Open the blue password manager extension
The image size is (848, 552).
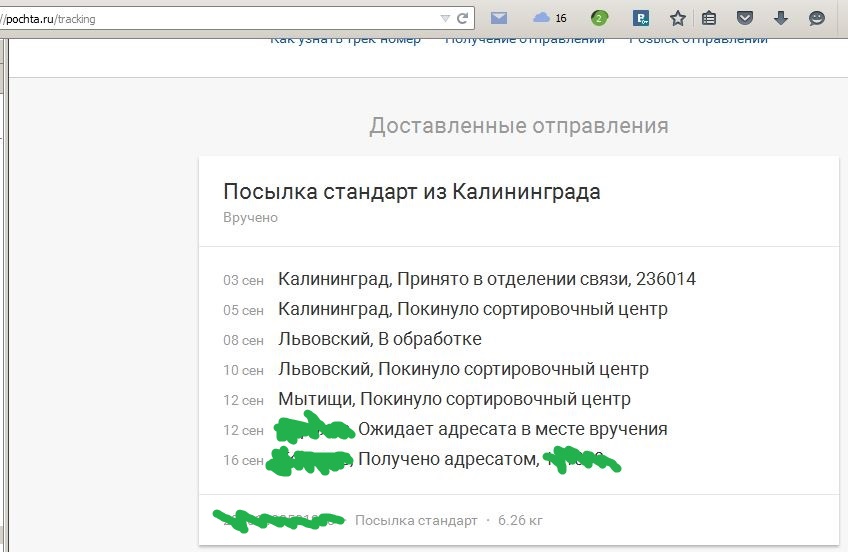coord(643,18)
